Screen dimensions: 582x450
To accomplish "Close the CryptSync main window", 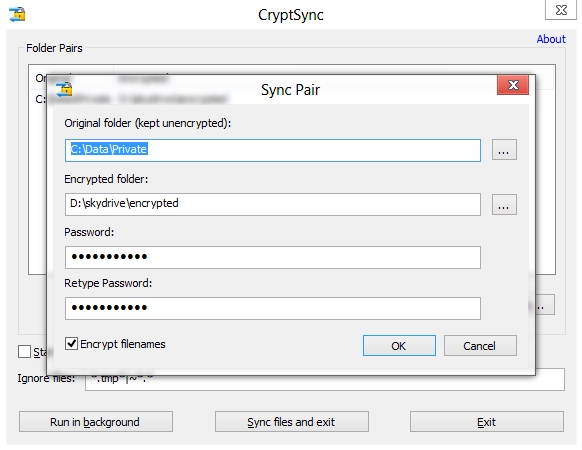I will (561, 10).
